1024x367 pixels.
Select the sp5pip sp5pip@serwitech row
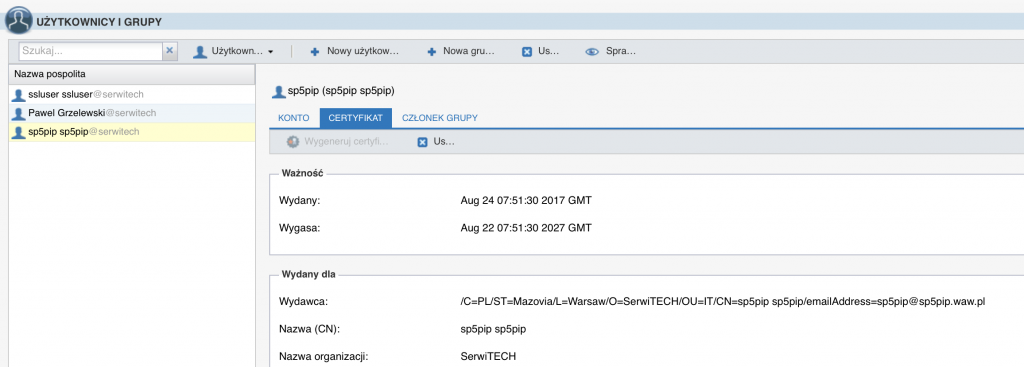click(x=132, y=132)
